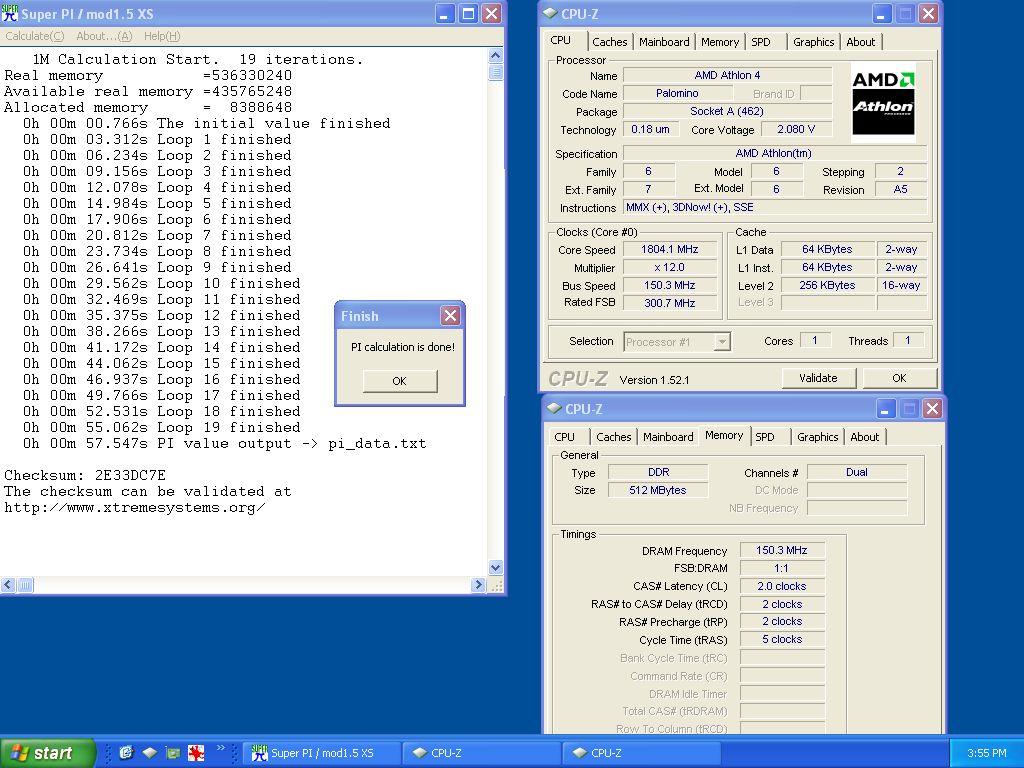Viewport: 1024px width, 768px height.
Task: Click the Channels # value Dual
Action: click(x=856, y=472)
